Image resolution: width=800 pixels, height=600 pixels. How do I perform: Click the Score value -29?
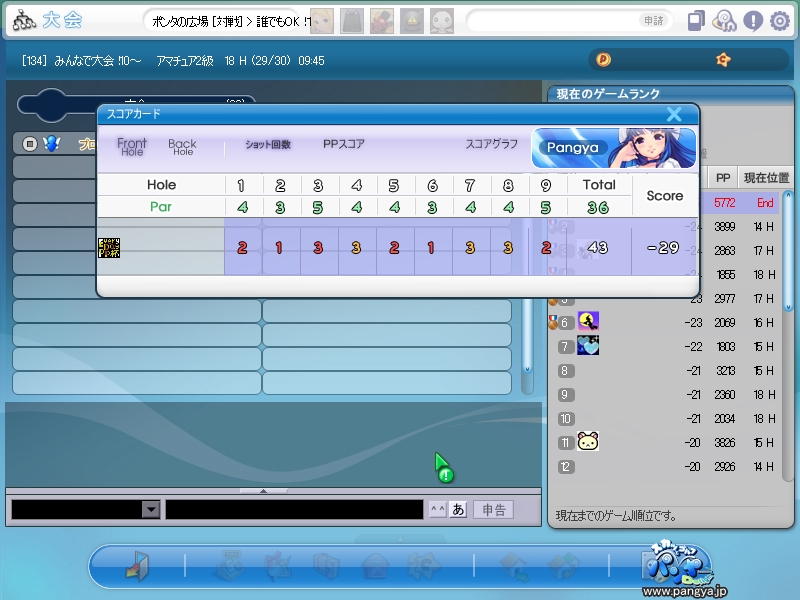(663, 247)
